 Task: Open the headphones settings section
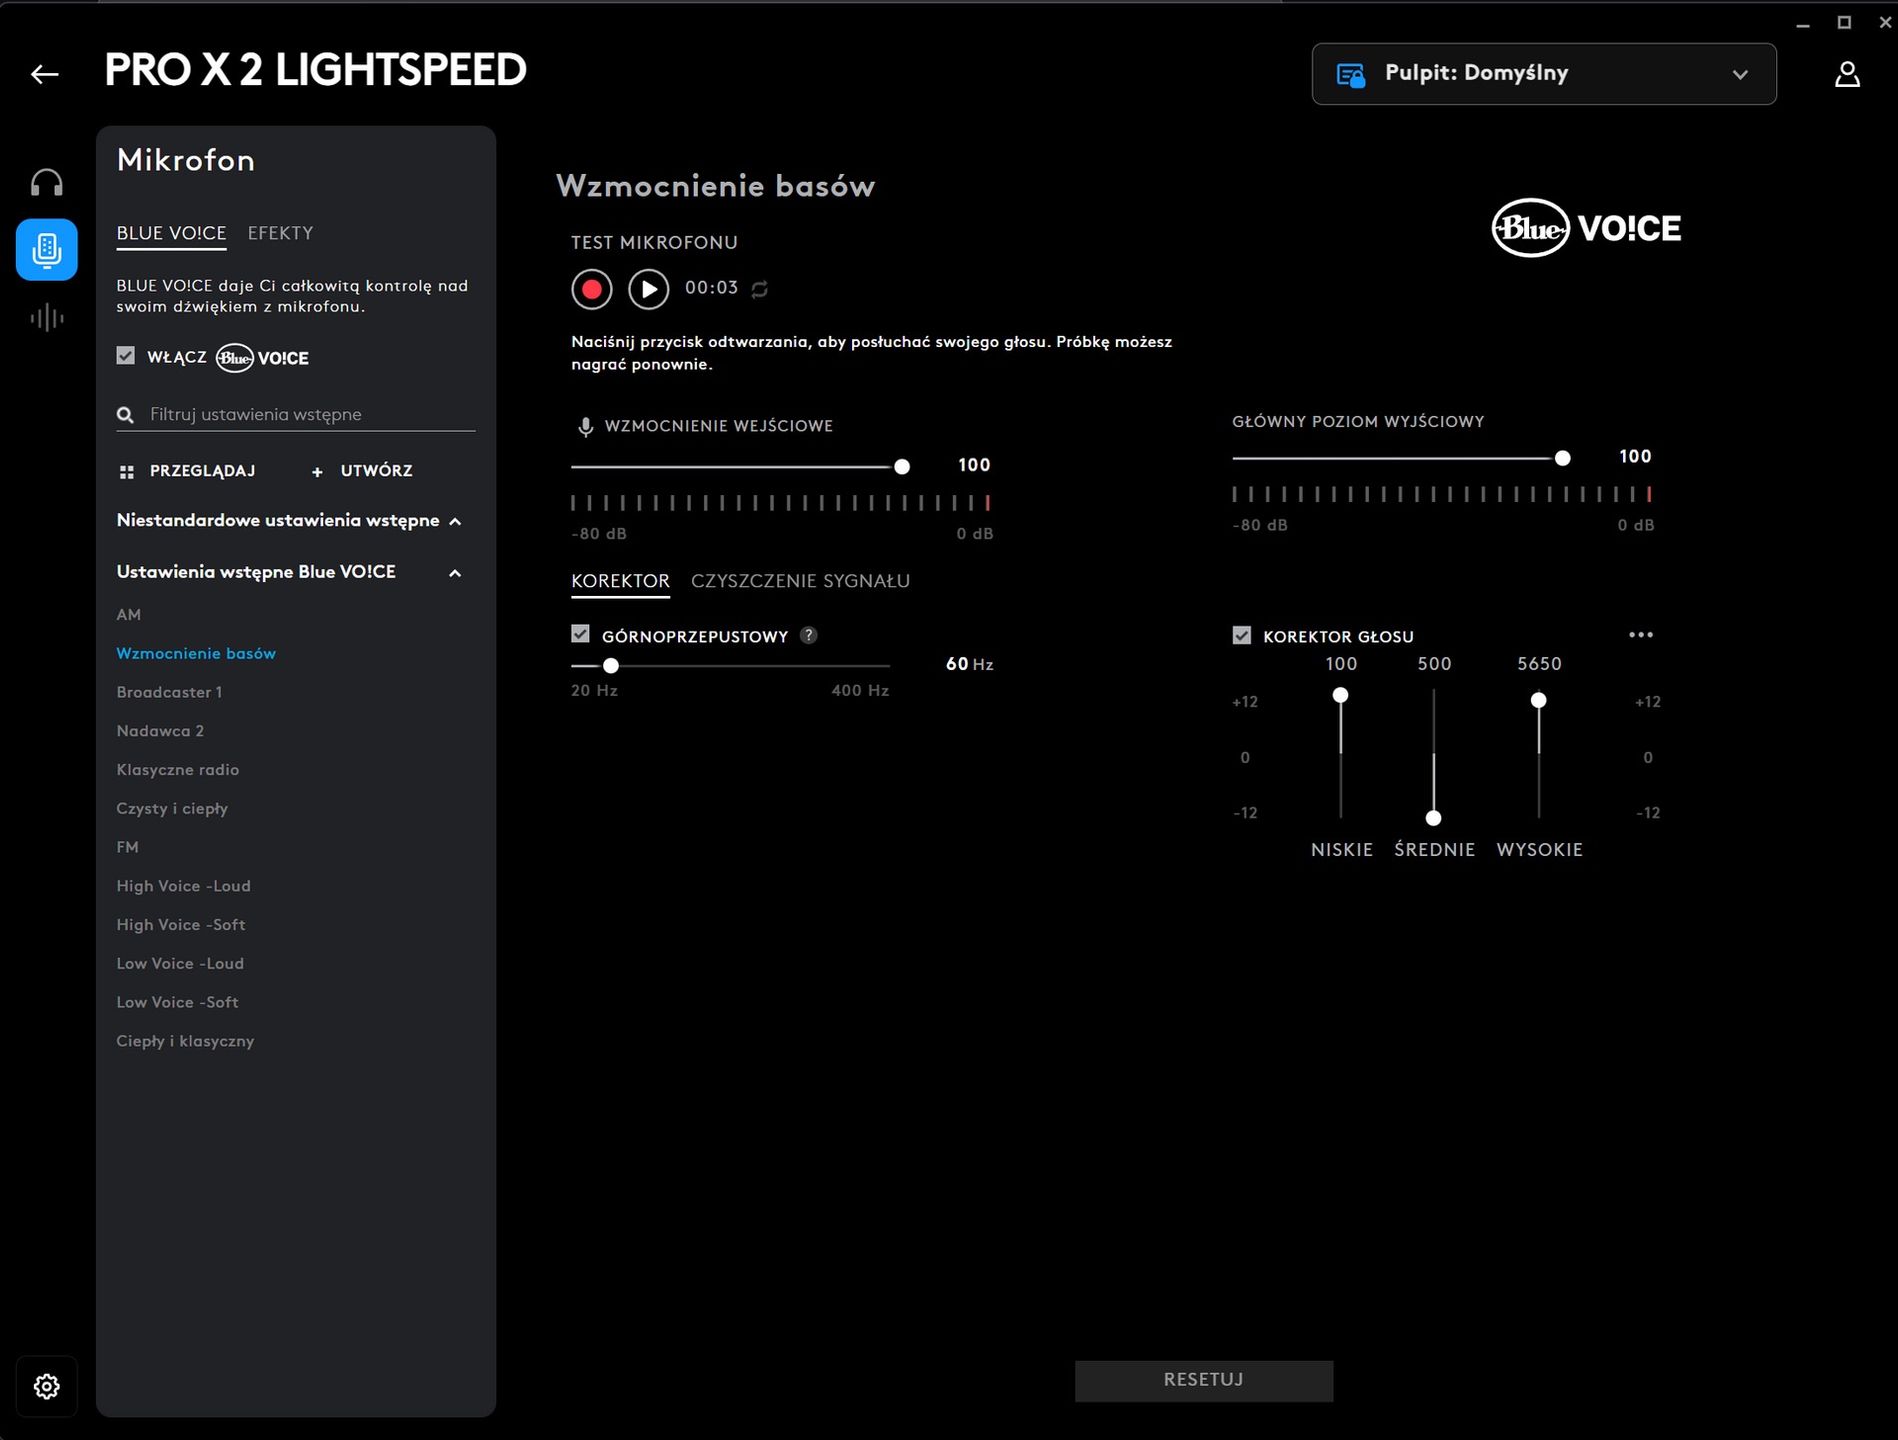pyautogui.click(x=47, y=182)
